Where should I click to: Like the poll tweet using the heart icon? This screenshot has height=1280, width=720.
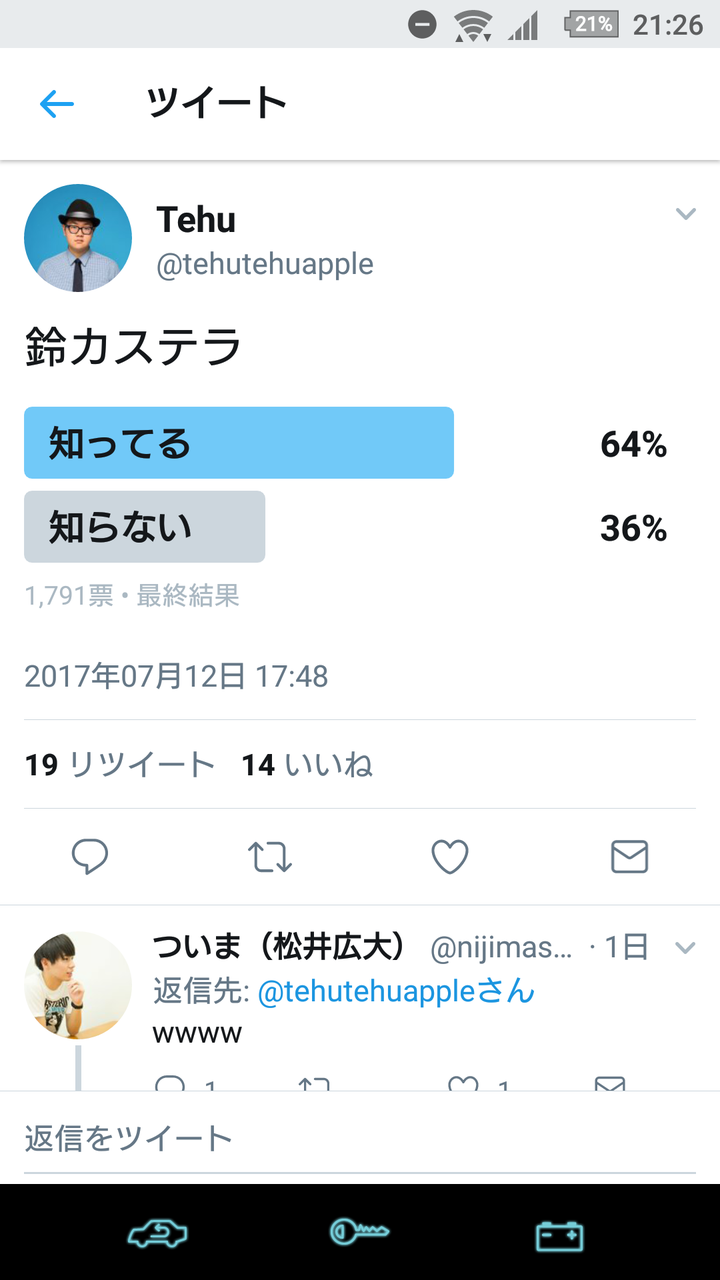point(450,856)
